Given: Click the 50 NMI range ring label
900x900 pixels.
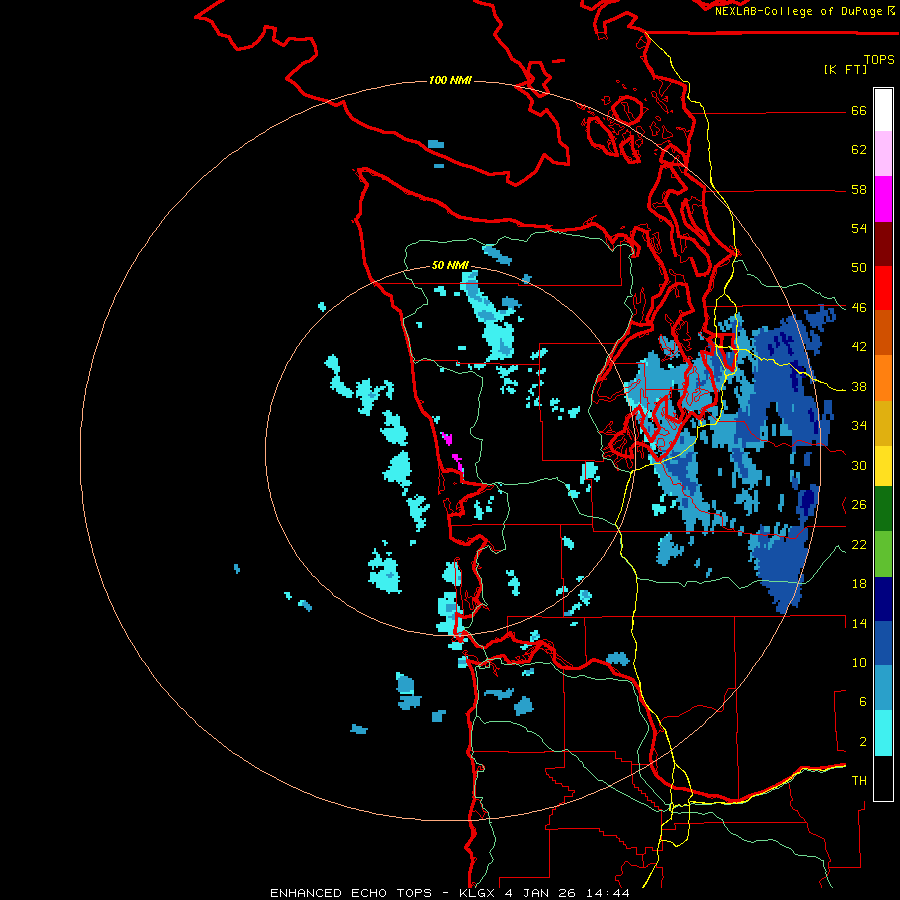Looking at the screenshot, I should pos(450,265).
